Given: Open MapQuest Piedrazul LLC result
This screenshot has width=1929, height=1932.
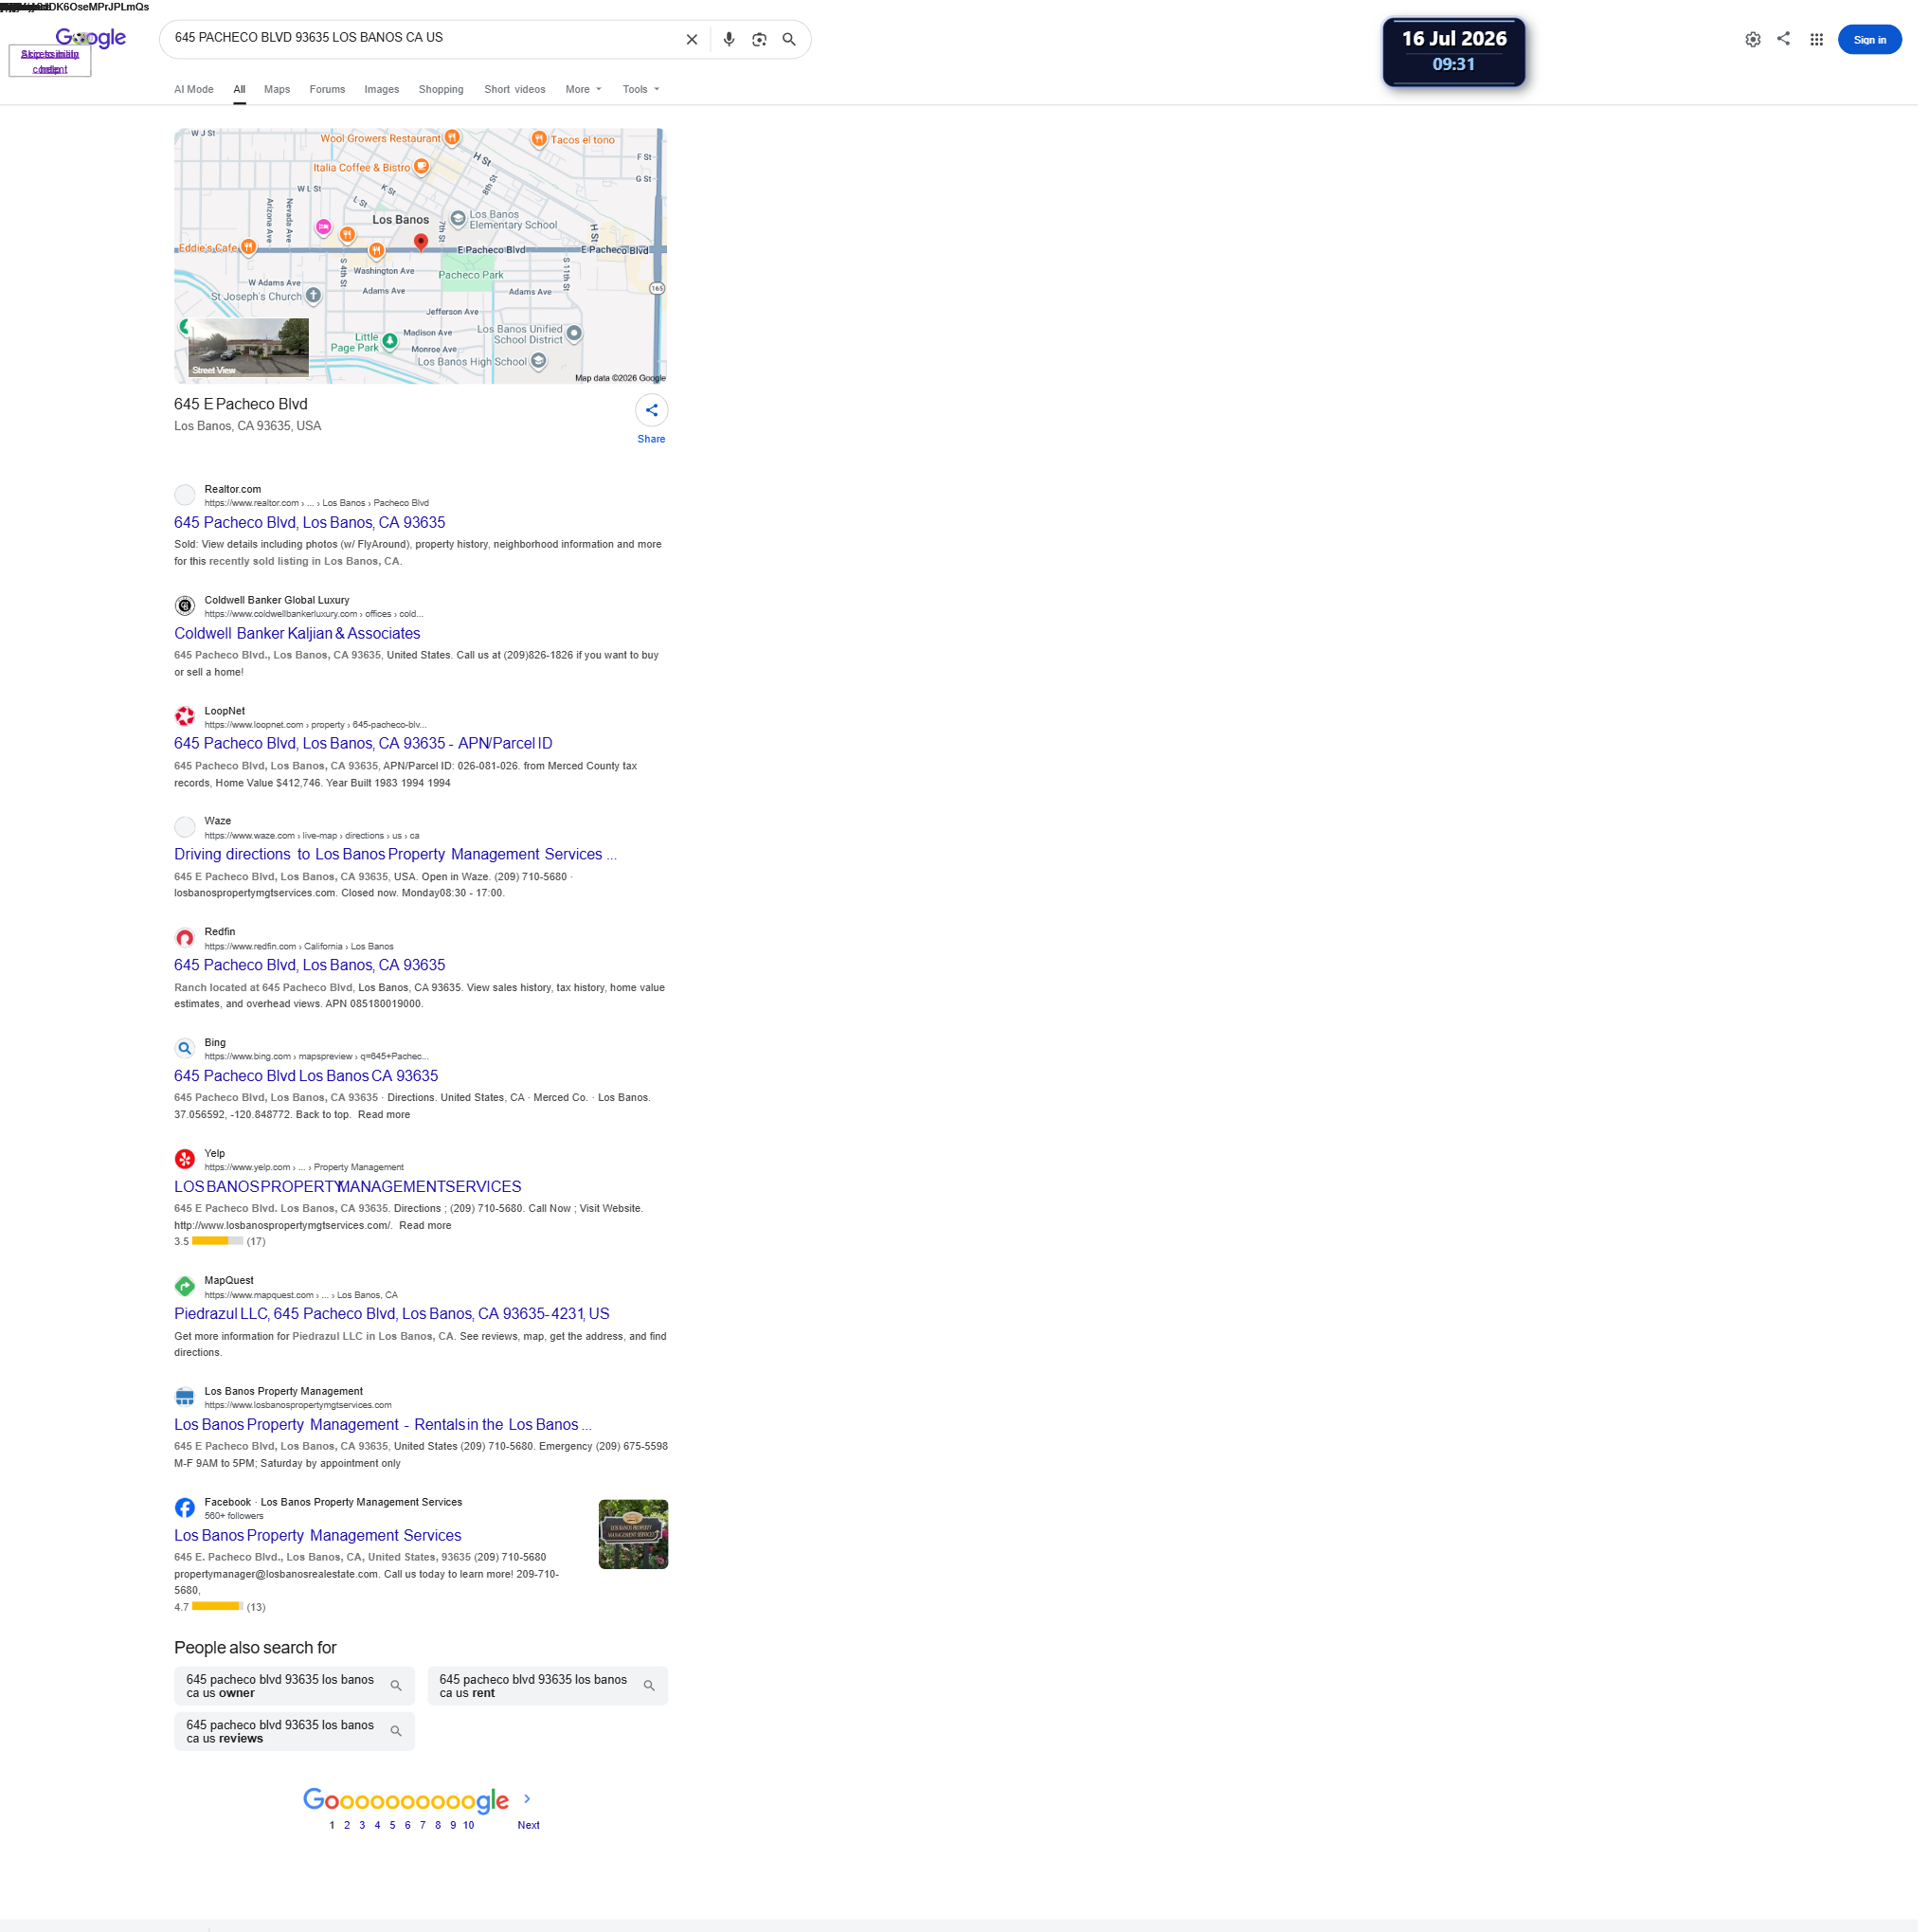Looking at the screenshot, I should click(394, 1321).
